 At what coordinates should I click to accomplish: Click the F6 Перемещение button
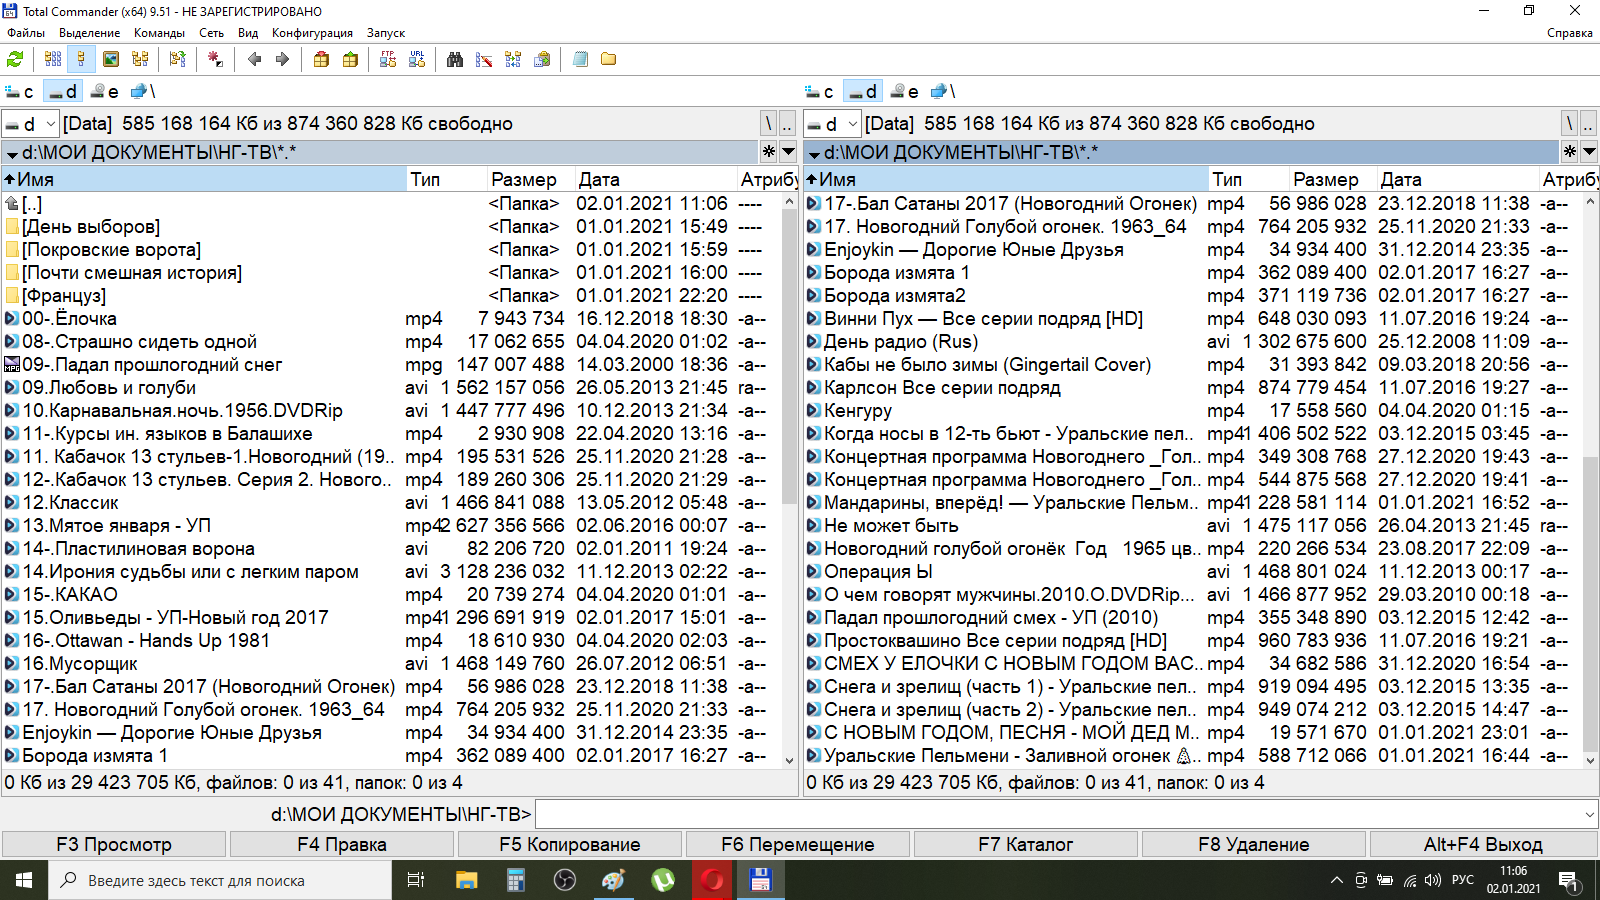pyautogui.click(x=798, y=845)
